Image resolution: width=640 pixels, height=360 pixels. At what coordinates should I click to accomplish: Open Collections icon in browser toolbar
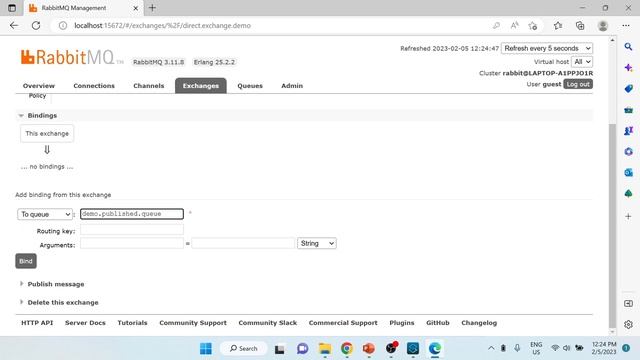point(580,25)
